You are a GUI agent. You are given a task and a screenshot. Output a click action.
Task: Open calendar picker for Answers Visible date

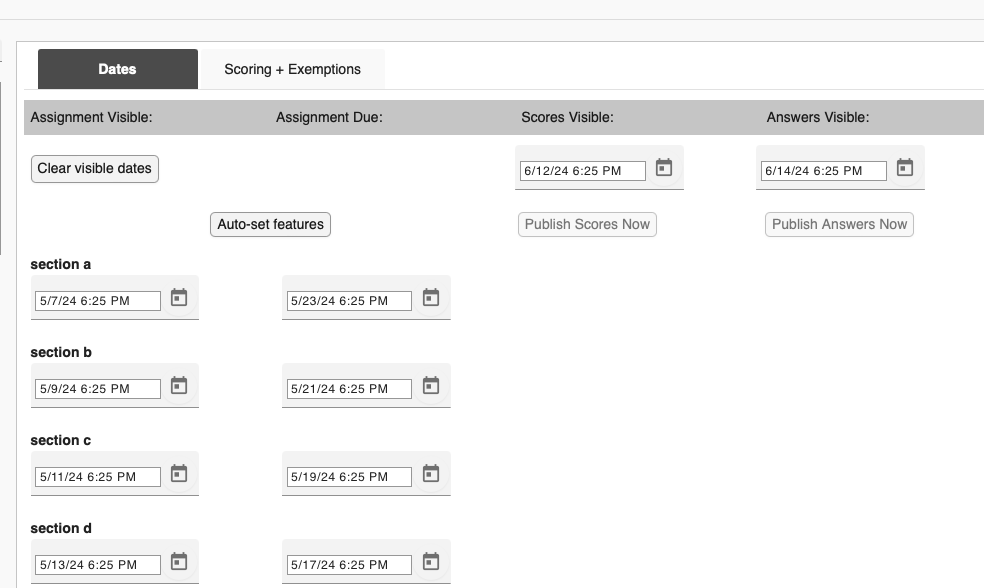pyautogui.click(x=905, y=168)
